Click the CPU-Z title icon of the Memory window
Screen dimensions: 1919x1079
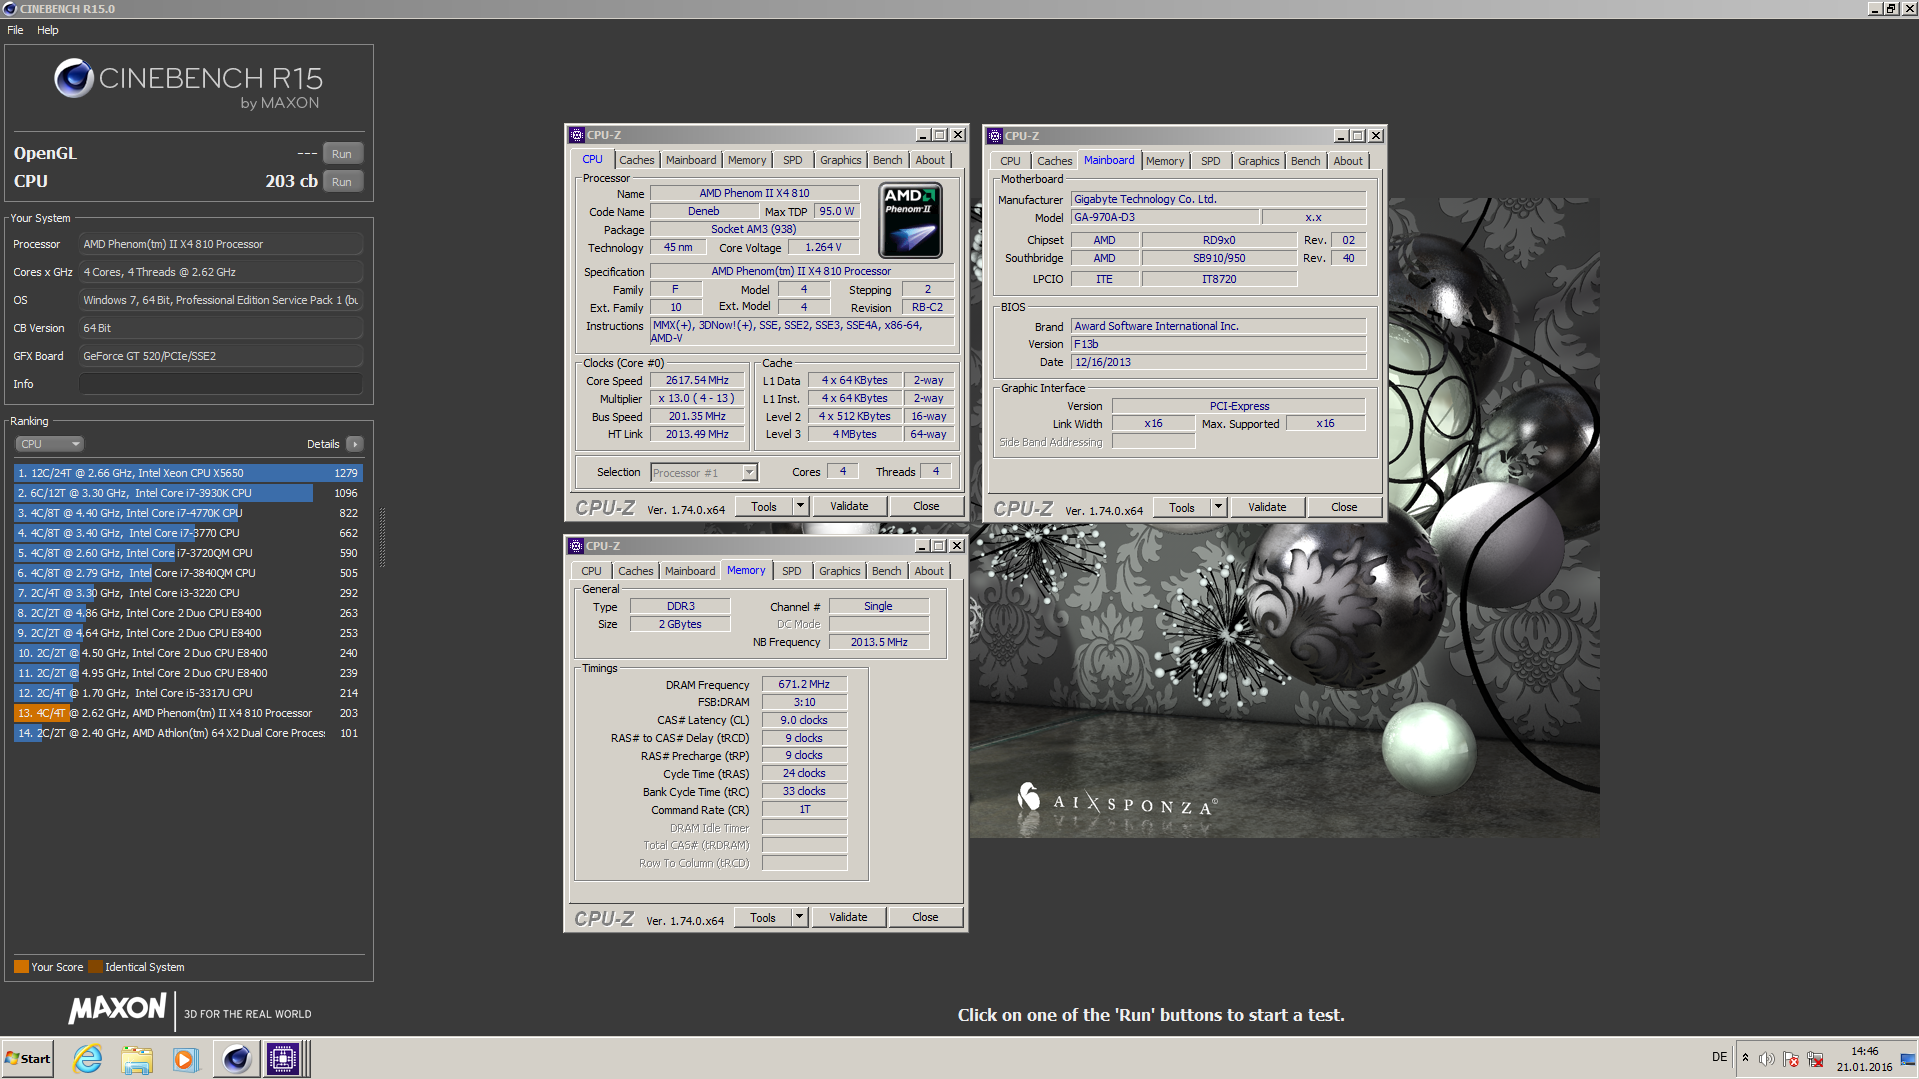point(576,546)
